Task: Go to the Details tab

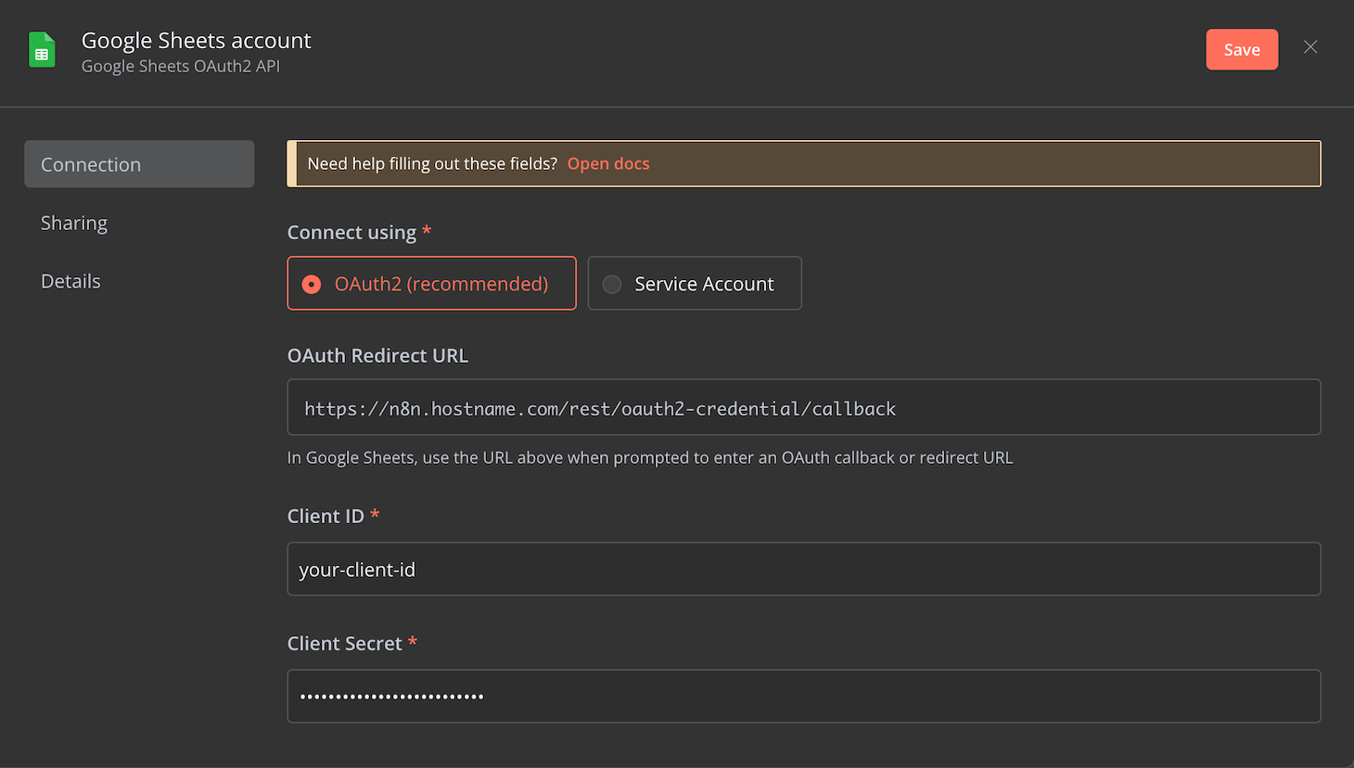Action: click(x=71, y=281)
